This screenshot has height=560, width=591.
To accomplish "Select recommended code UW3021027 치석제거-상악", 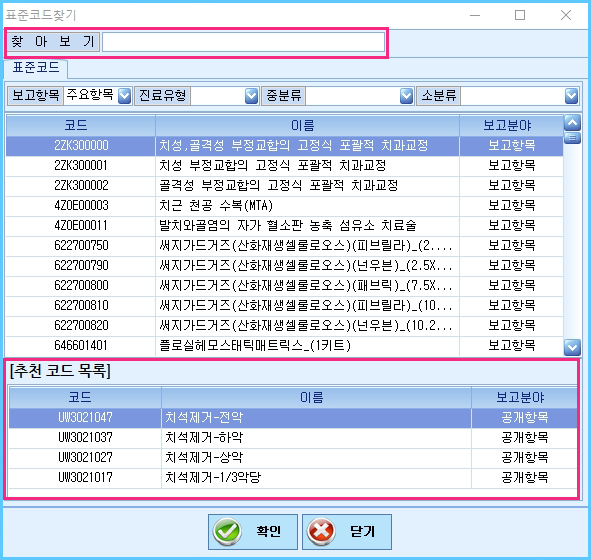I will click(293, 457).
